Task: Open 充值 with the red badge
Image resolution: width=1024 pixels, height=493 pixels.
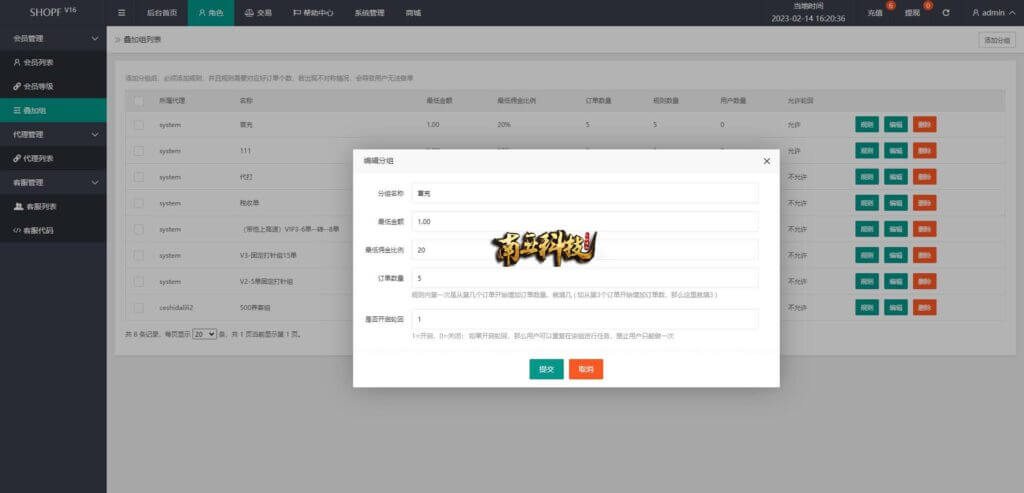Action: coord(875,13)
